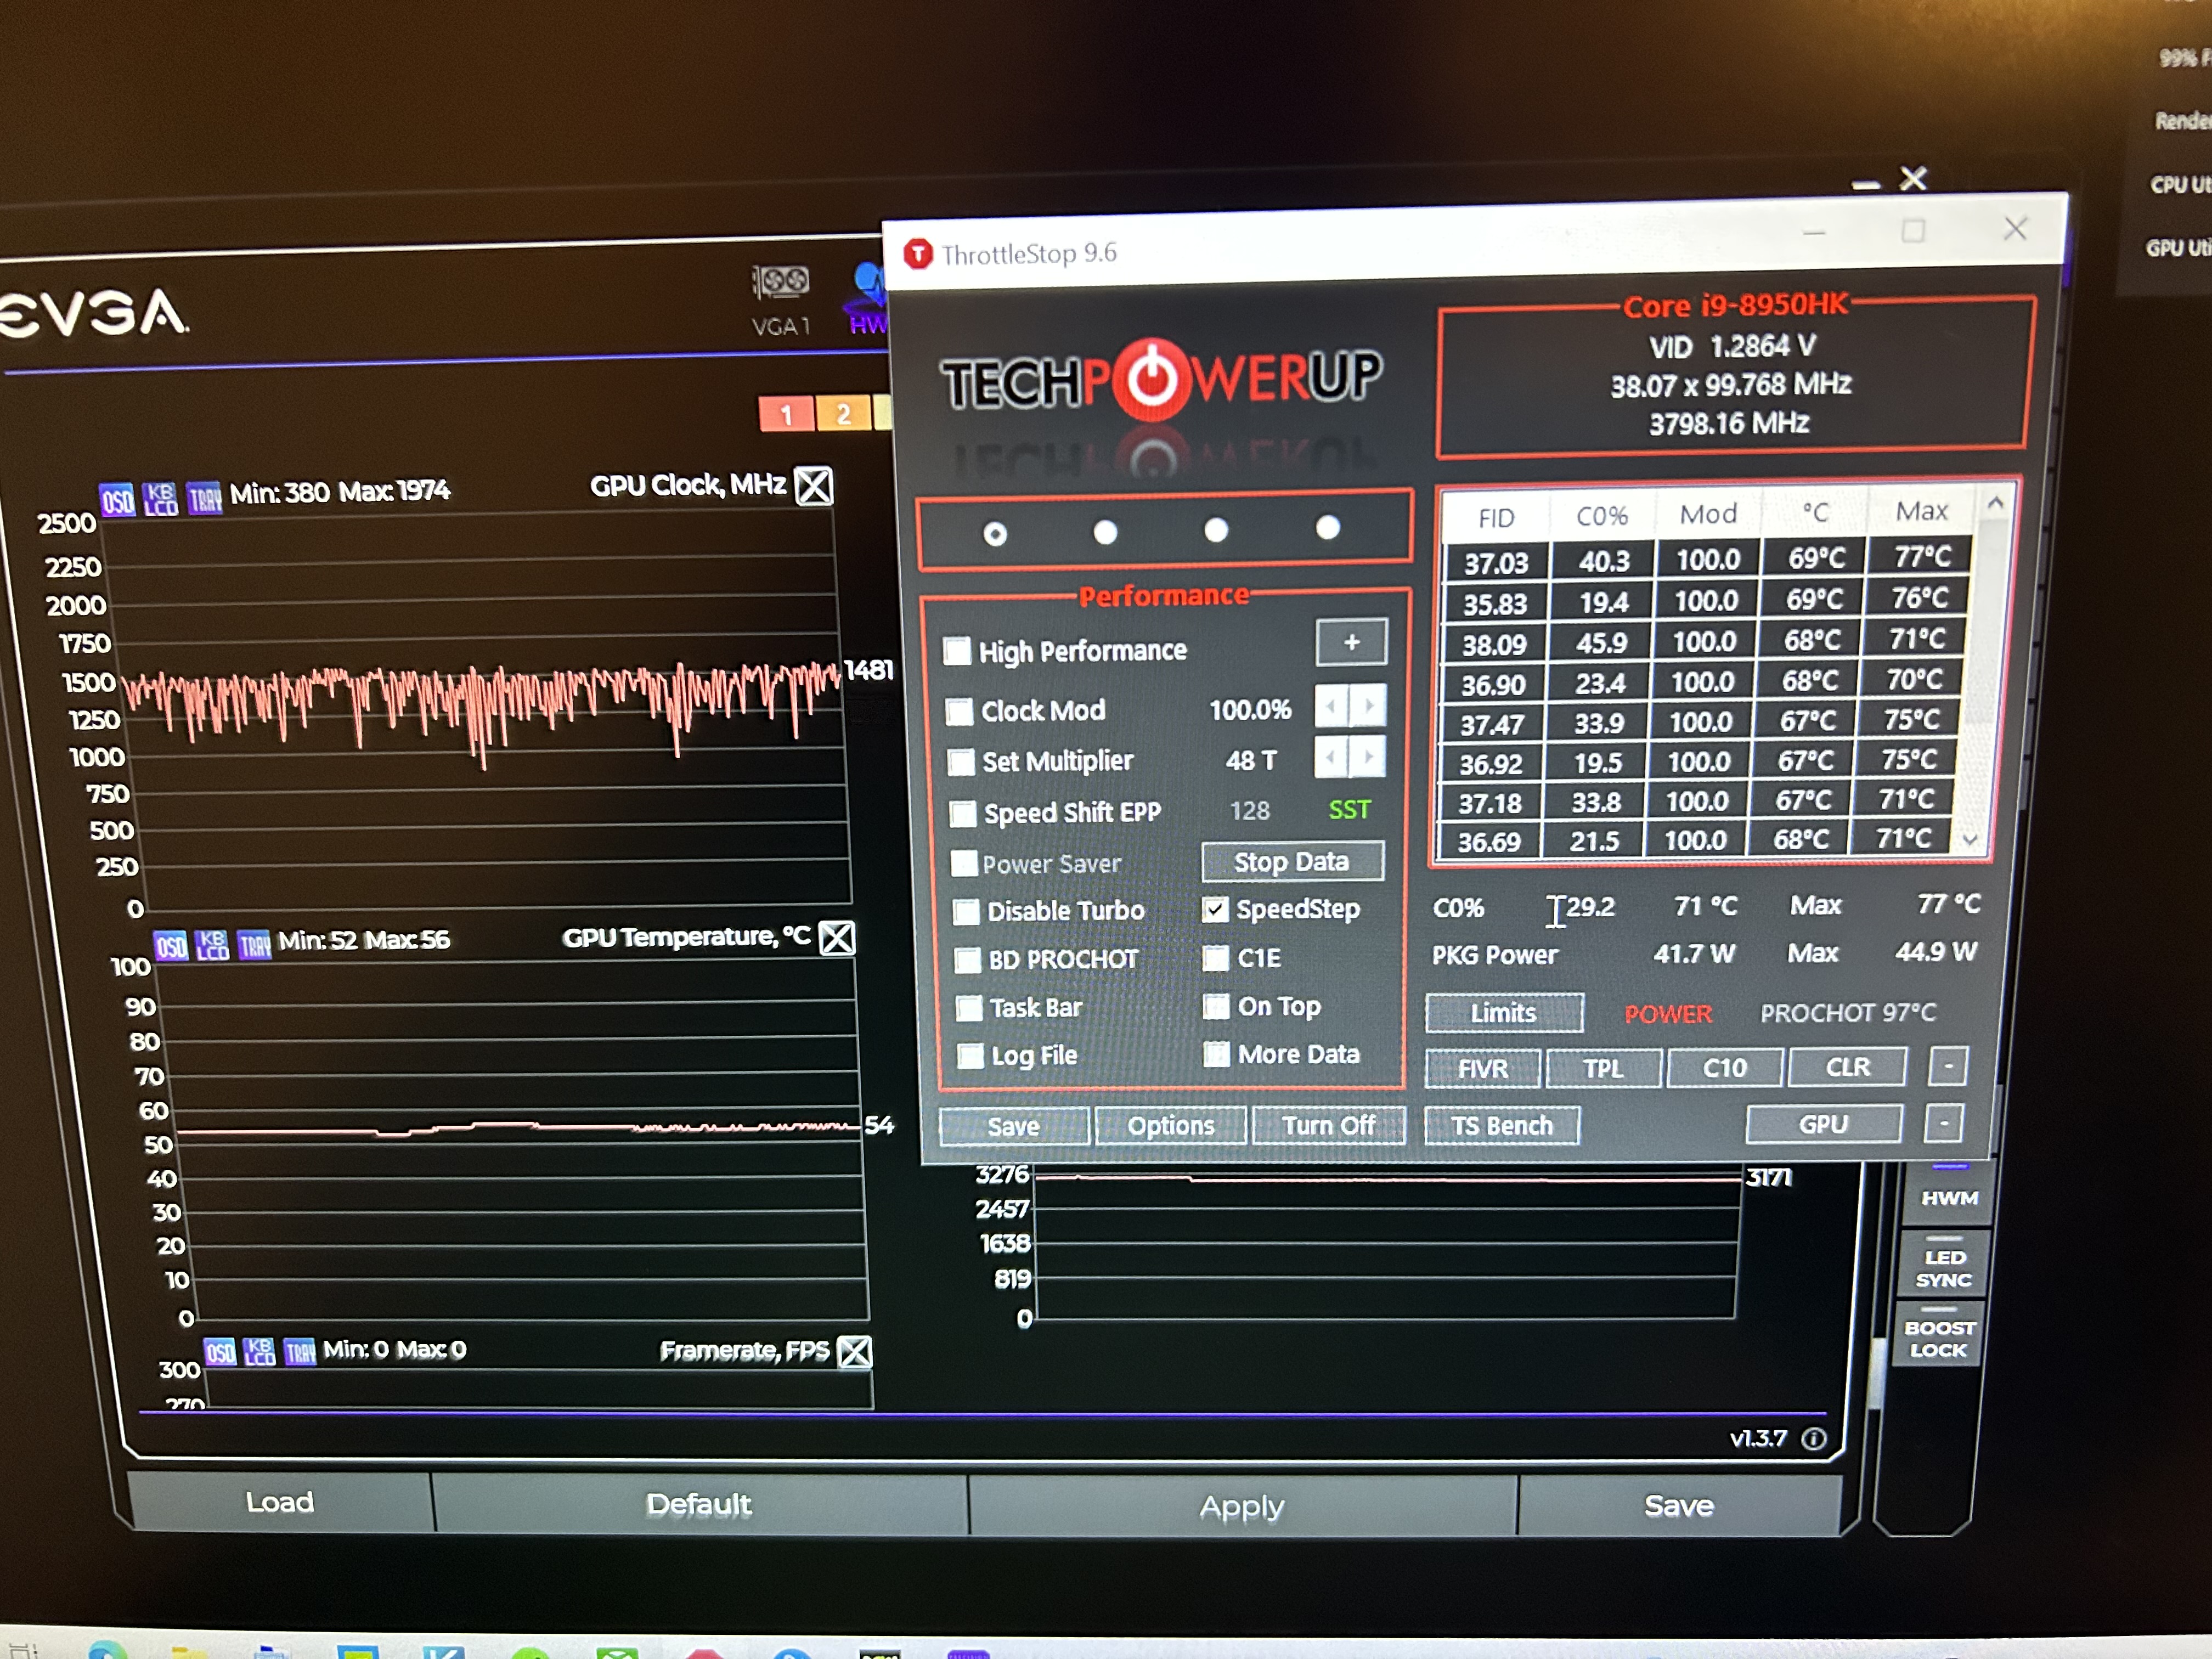Close the GPU Clock, MHz graph
The height and width of the screenshot is (1659, 2212).
814,487
